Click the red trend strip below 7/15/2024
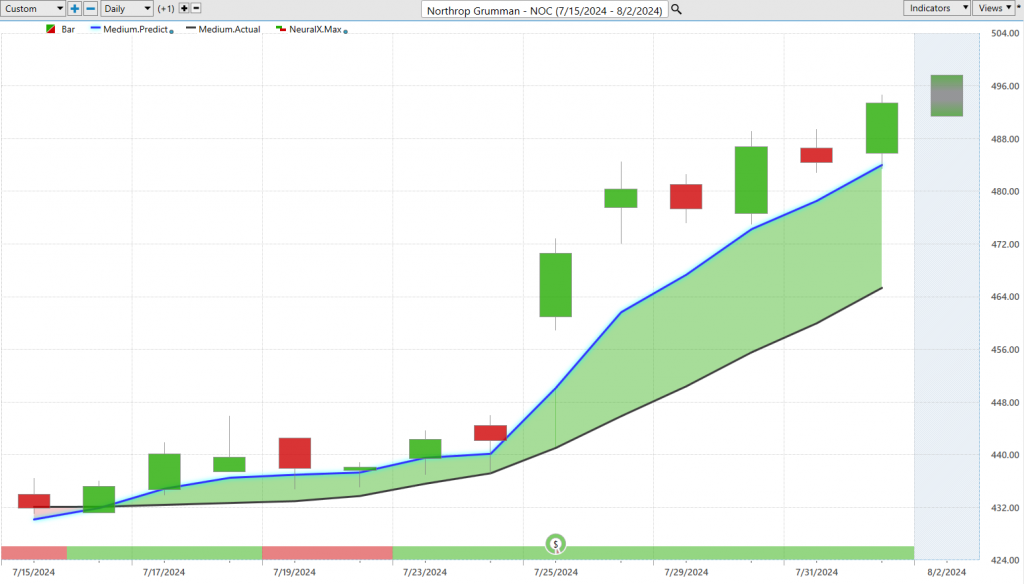Viewport: 1024px width, 584px height. (x=34, y=553)
